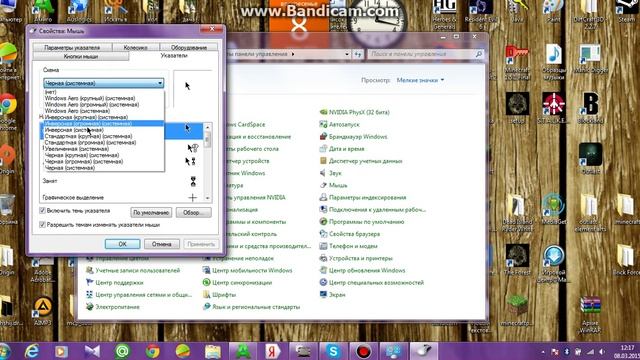
Task: Open Язык и региональные стандарты link
Action: point(256,307)
